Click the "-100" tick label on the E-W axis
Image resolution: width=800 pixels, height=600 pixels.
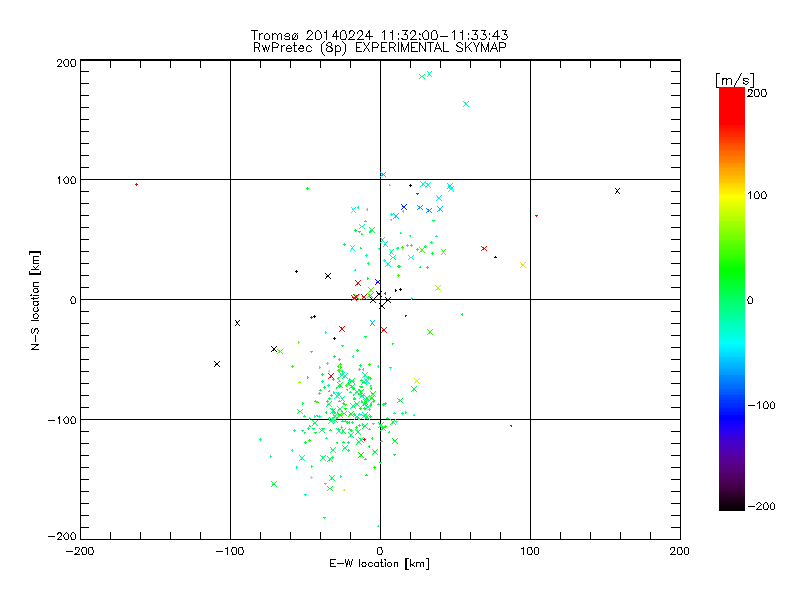point(230,551)
